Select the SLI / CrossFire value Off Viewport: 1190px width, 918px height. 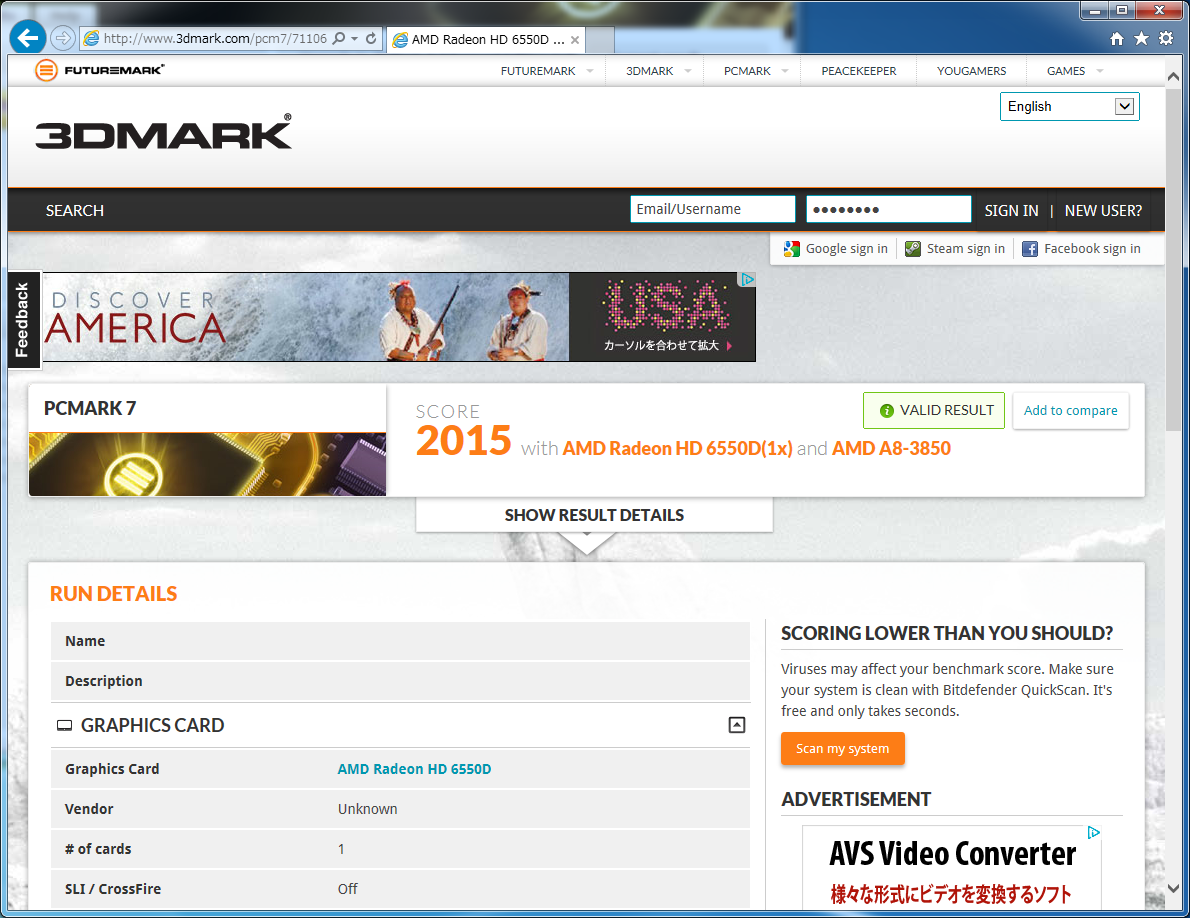click(348, 889)
